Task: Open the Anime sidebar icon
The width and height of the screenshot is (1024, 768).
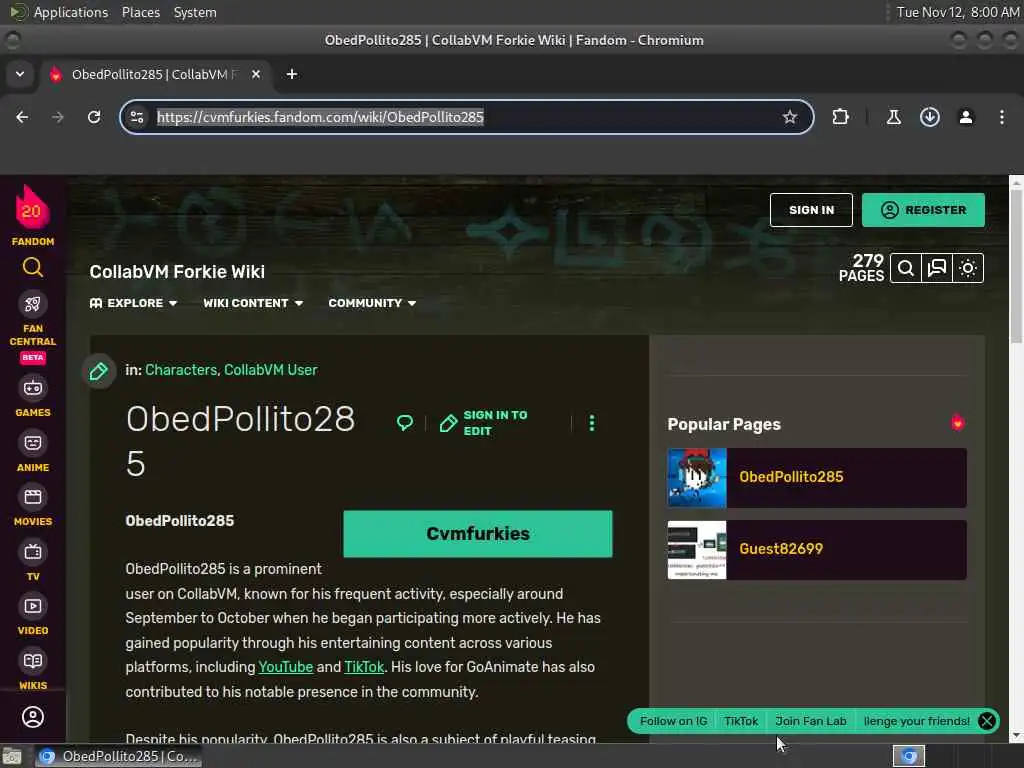Action: pyautogui.click(x=33, y=443)
